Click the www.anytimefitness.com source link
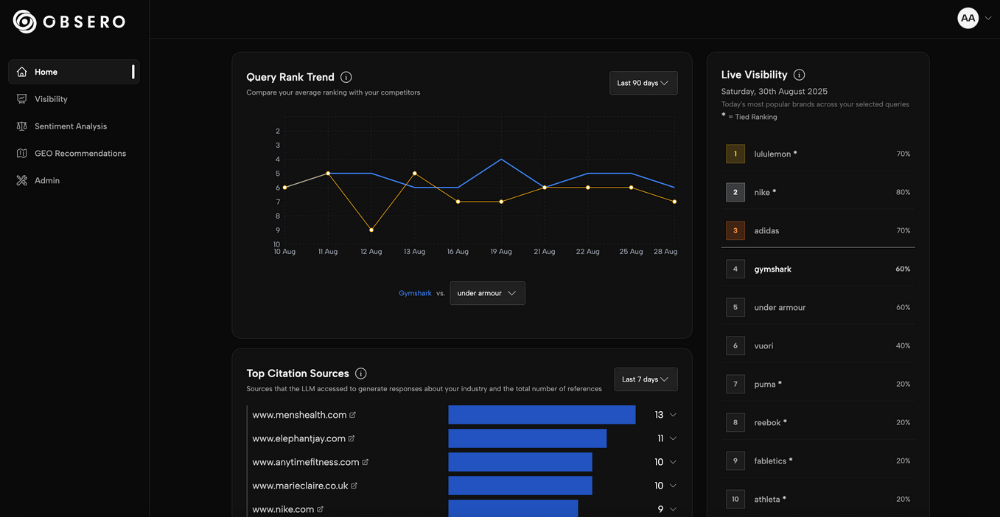The image size is (1000, 517). coord(305,462)
